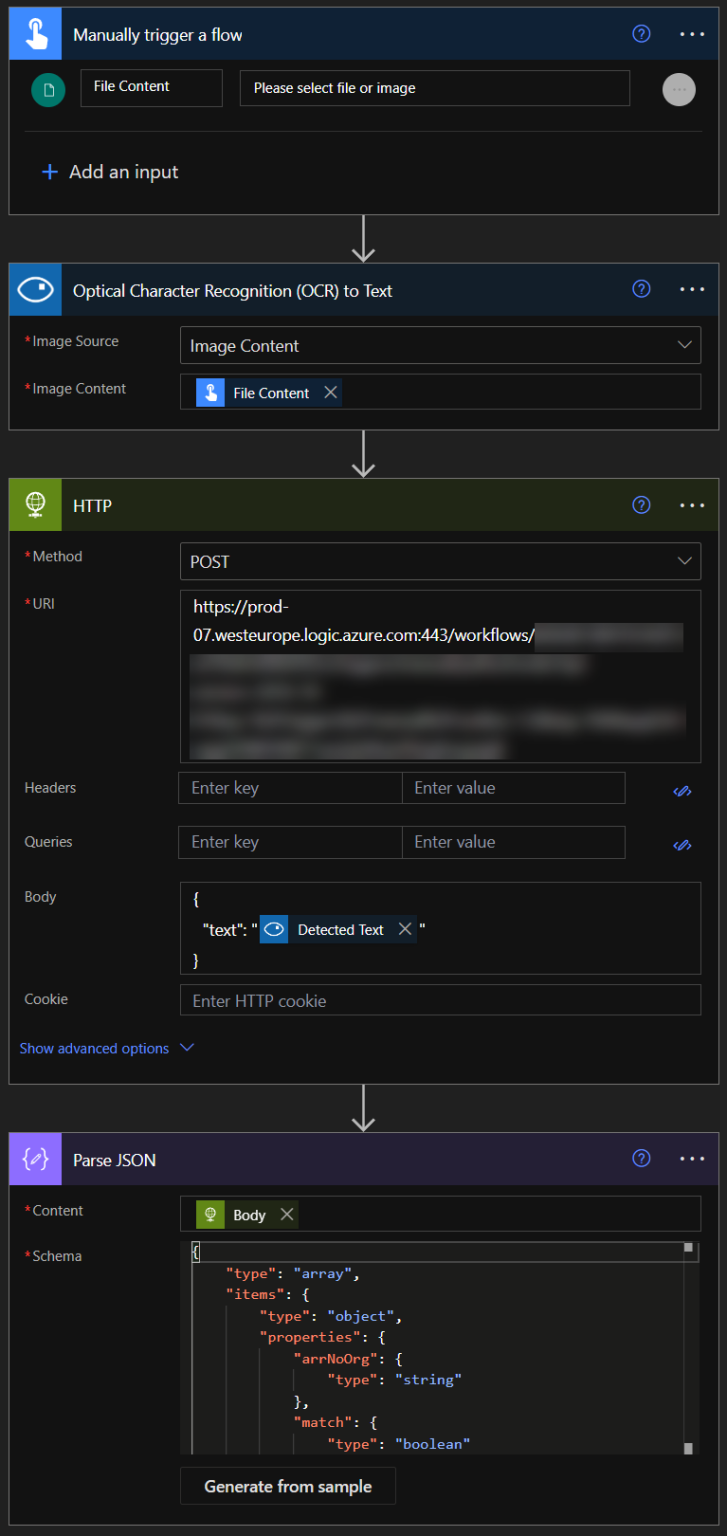This screenshot has width=727, height=1536.
Task: Open the OCR action's ellipsis menu
Action: coord(692,290)
